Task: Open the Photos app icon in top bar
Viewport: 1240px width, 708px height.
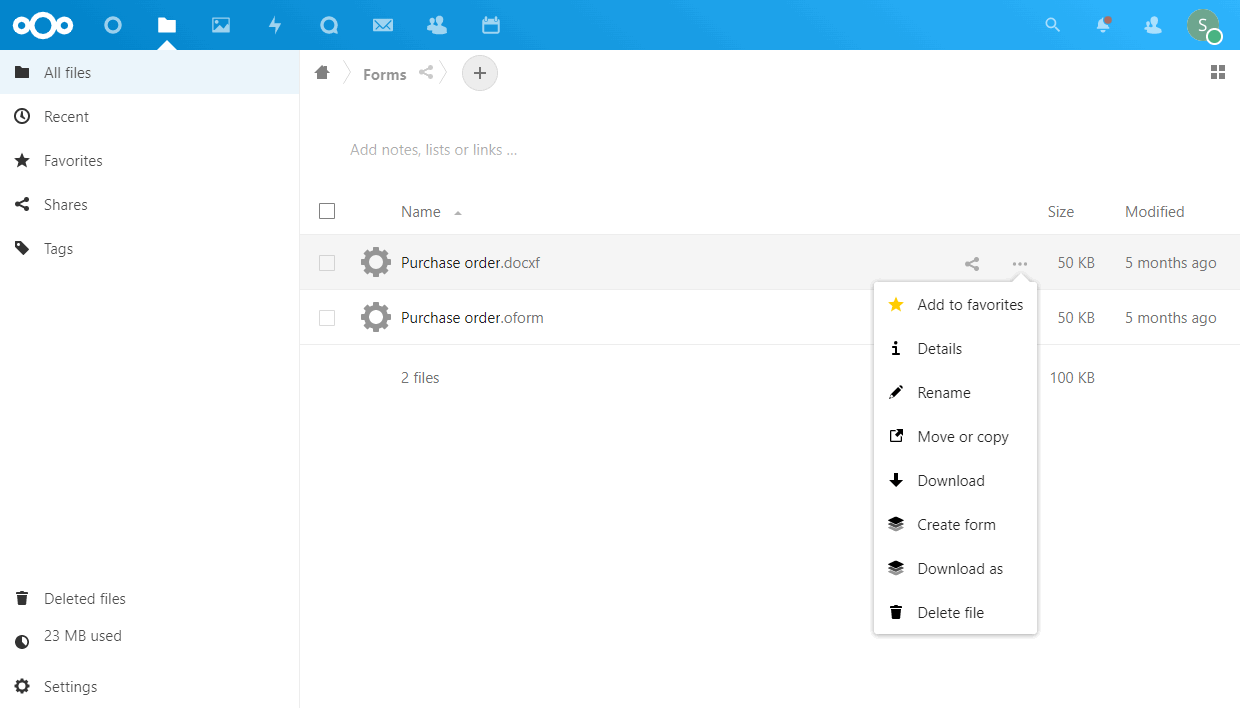Action: [x=221, y=25]
